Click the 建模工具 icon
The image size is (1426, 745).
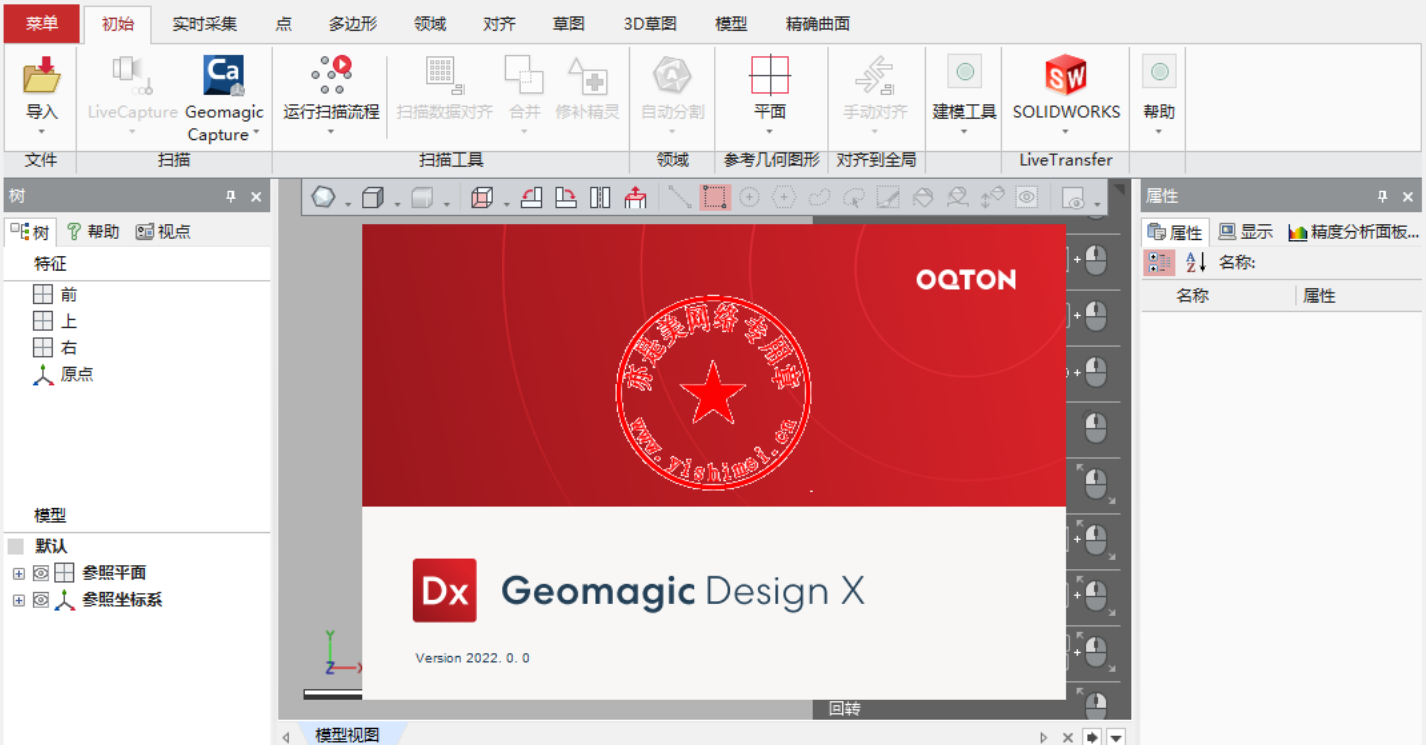(965, 72)
